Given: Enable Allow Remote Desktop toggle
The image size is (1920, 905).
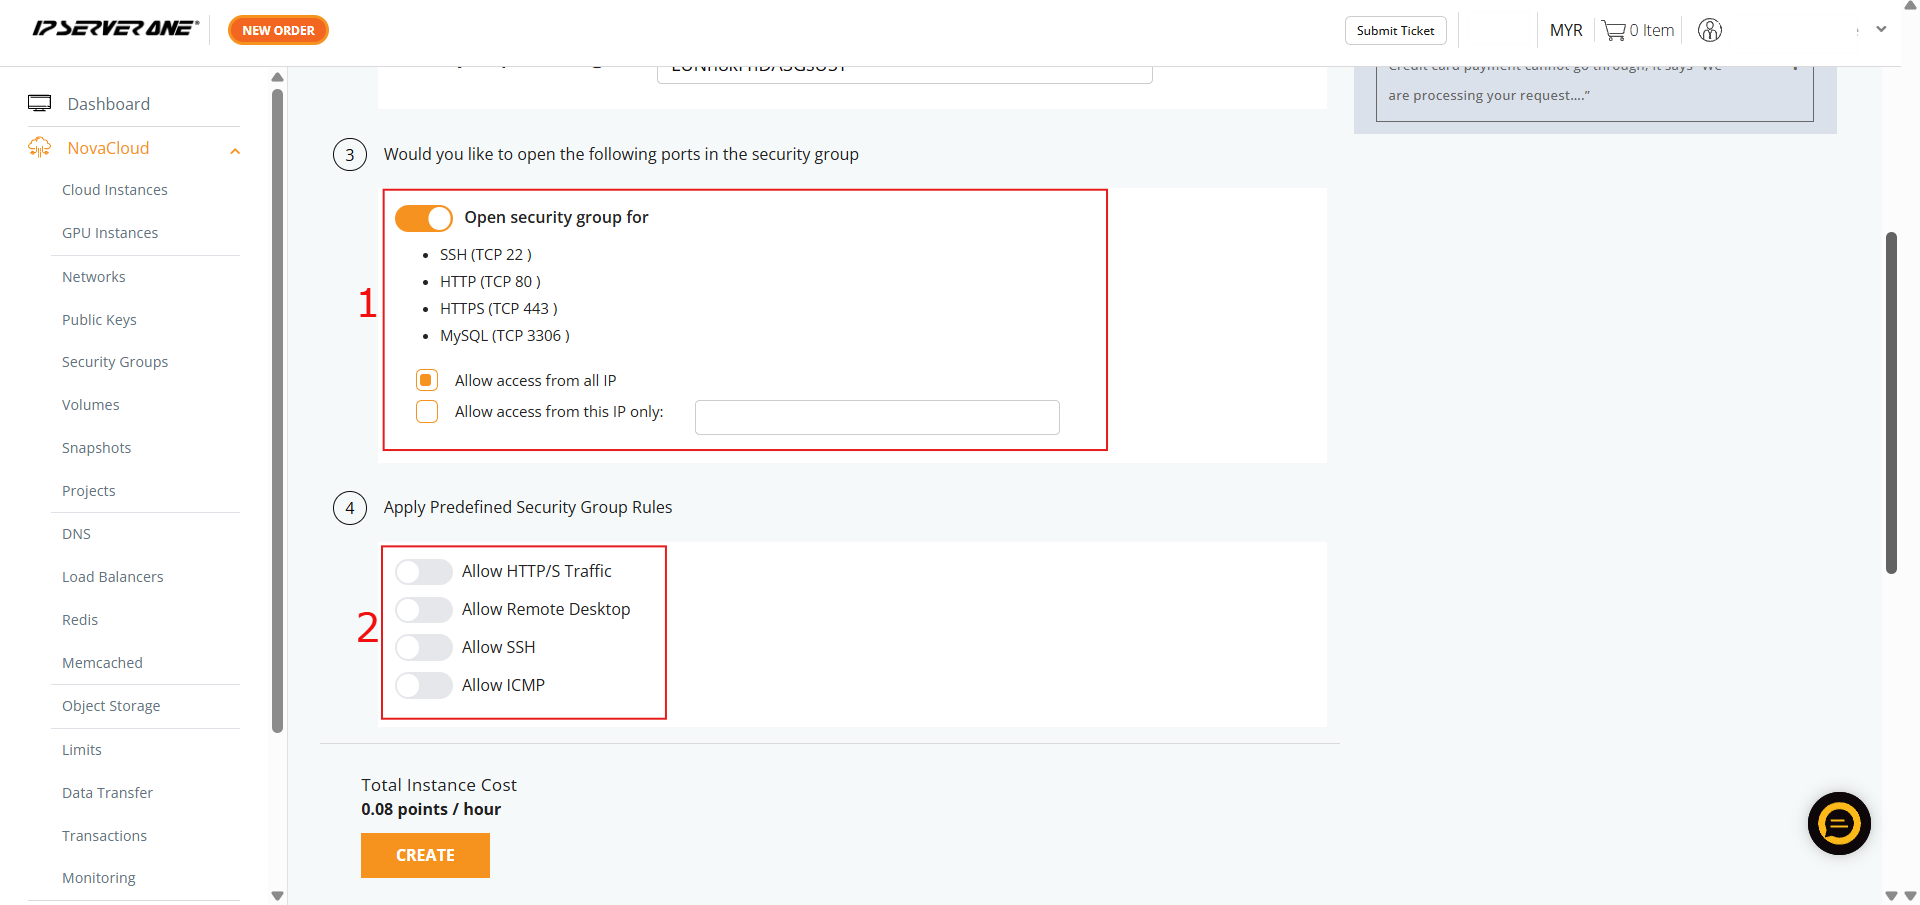Looking at the screenshot, I should [424, 610].
